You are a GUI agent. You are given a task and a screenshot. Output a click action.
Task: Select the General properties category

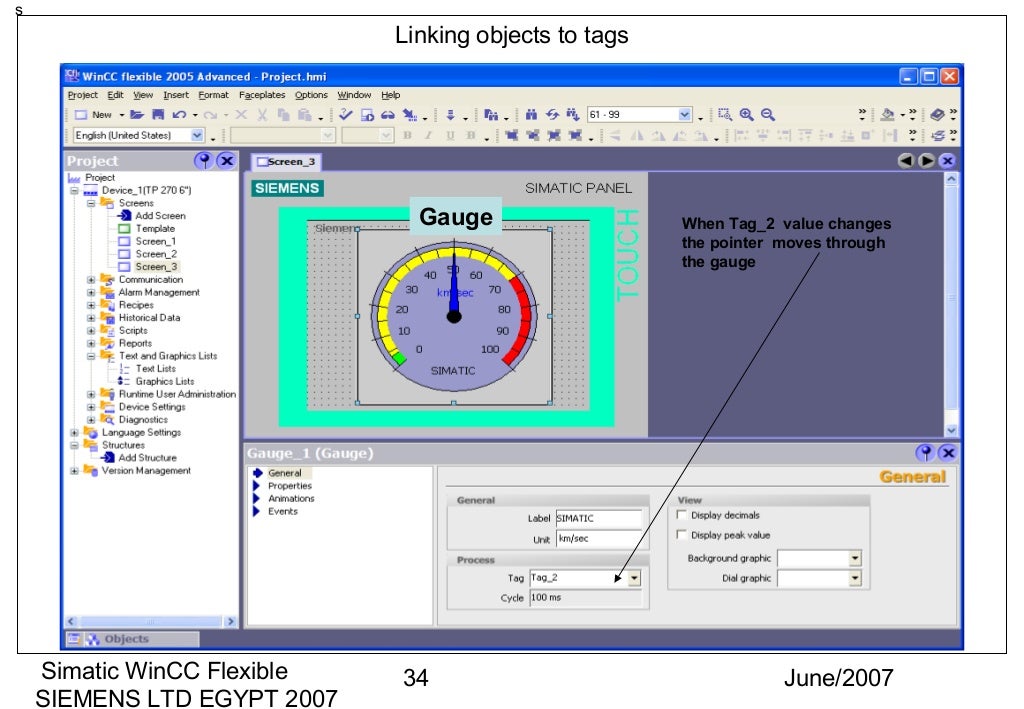[x=285, y=473]
